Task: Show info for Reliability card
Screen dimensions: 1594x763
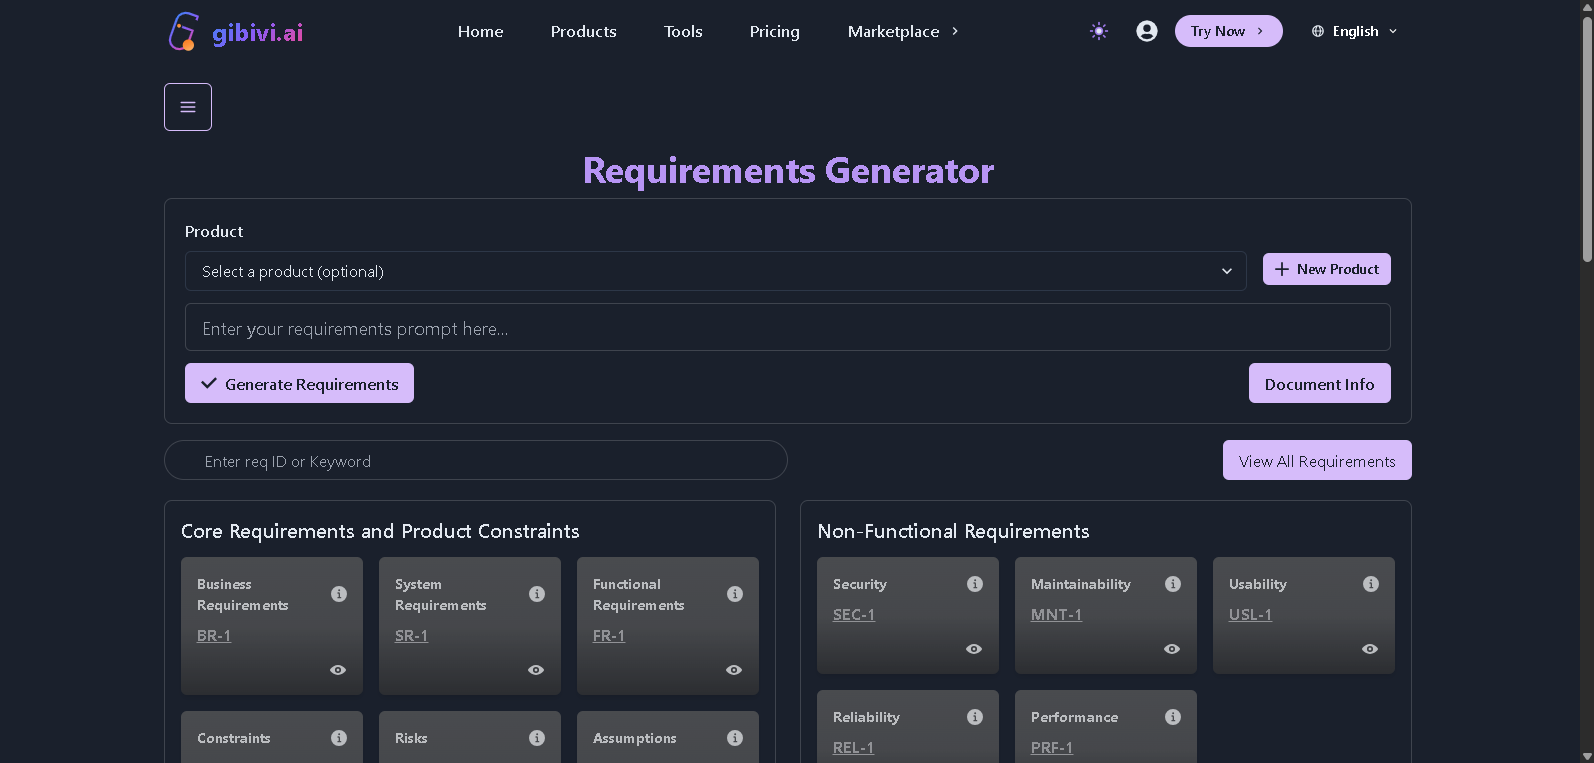Action: (x=975, y=717)
